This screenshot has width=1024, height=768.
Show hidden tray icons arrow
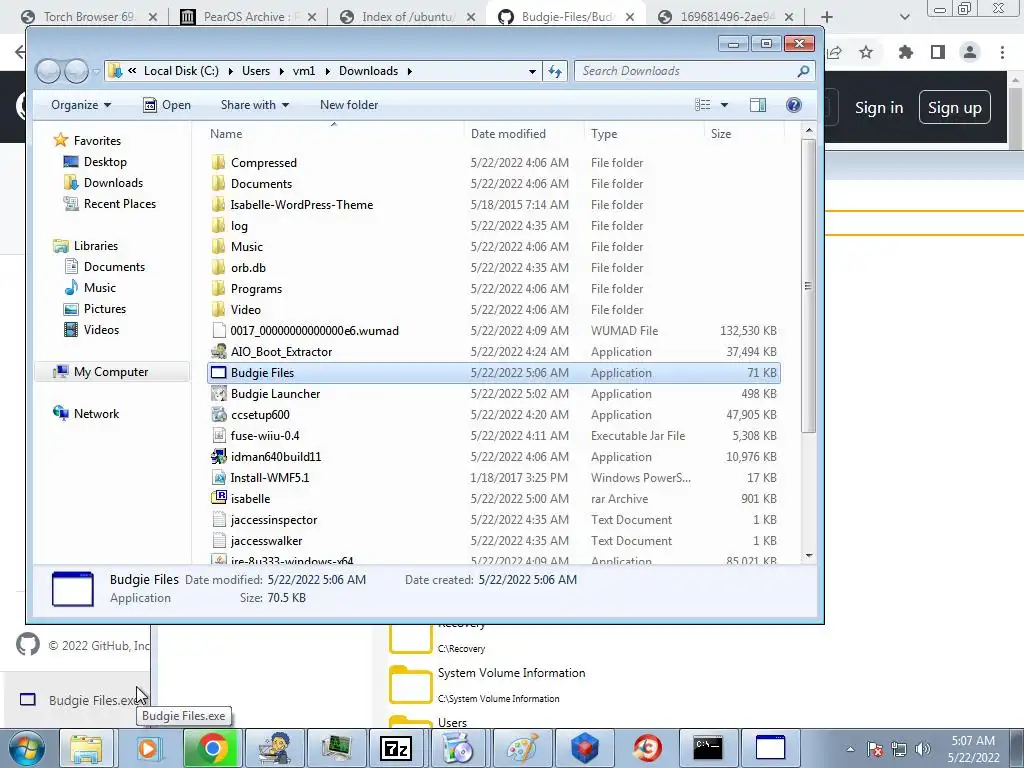(850, 749)
